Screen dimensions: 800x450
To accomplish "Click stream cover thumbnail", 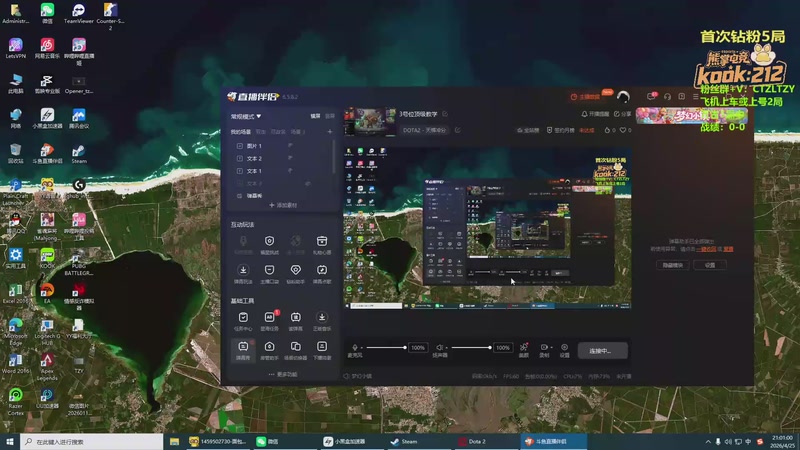I will 369,121.
